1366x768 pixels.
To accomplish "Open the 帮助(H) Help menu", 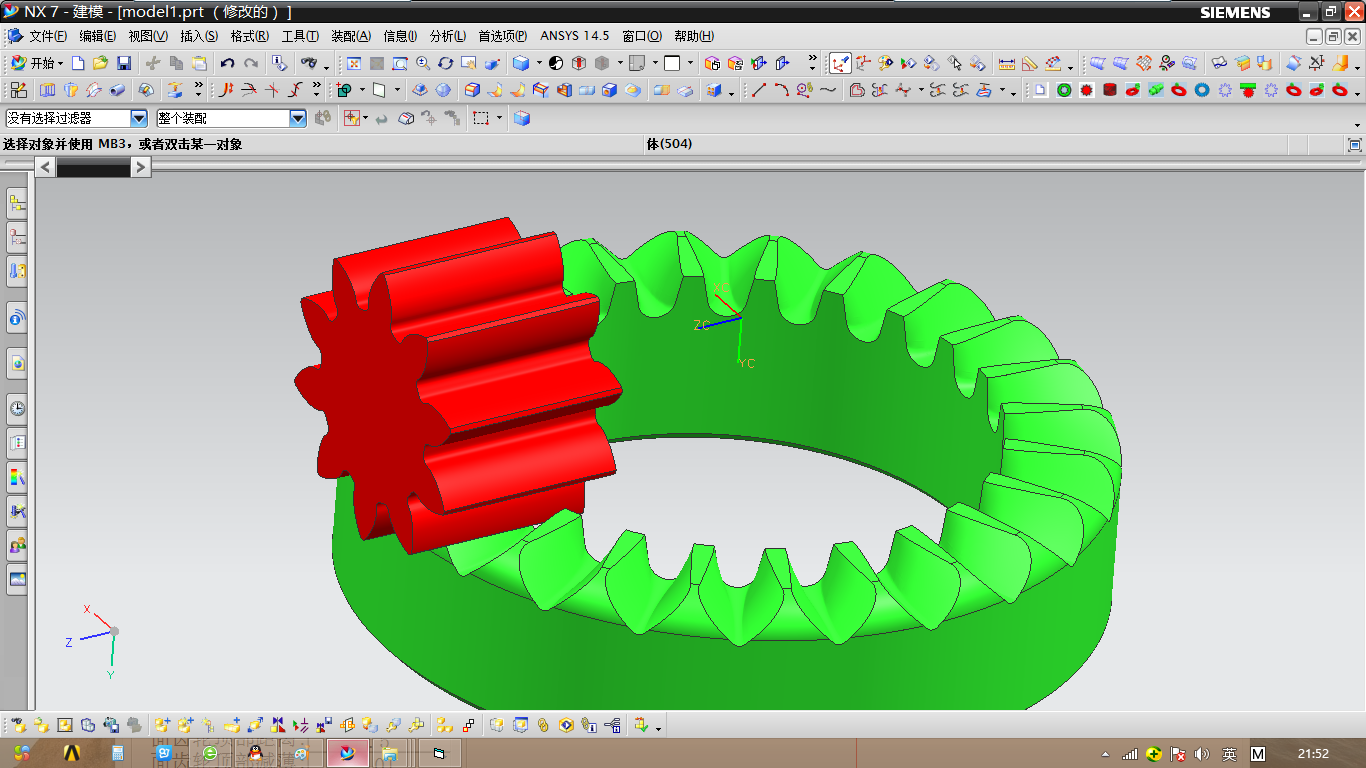I will coord(694,36).
